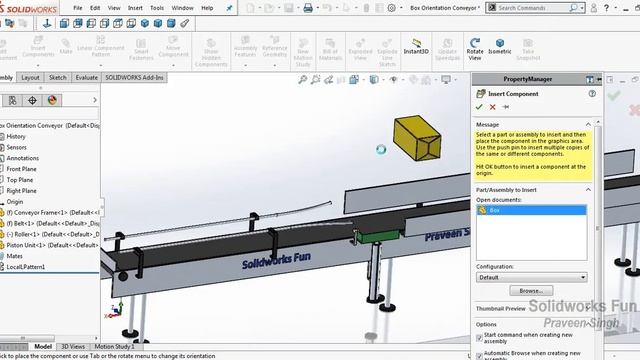Image resolution: width=640 pixels, height=360 pixels.
Task: Open the 3D Views tab
Action: click(73, 347)
